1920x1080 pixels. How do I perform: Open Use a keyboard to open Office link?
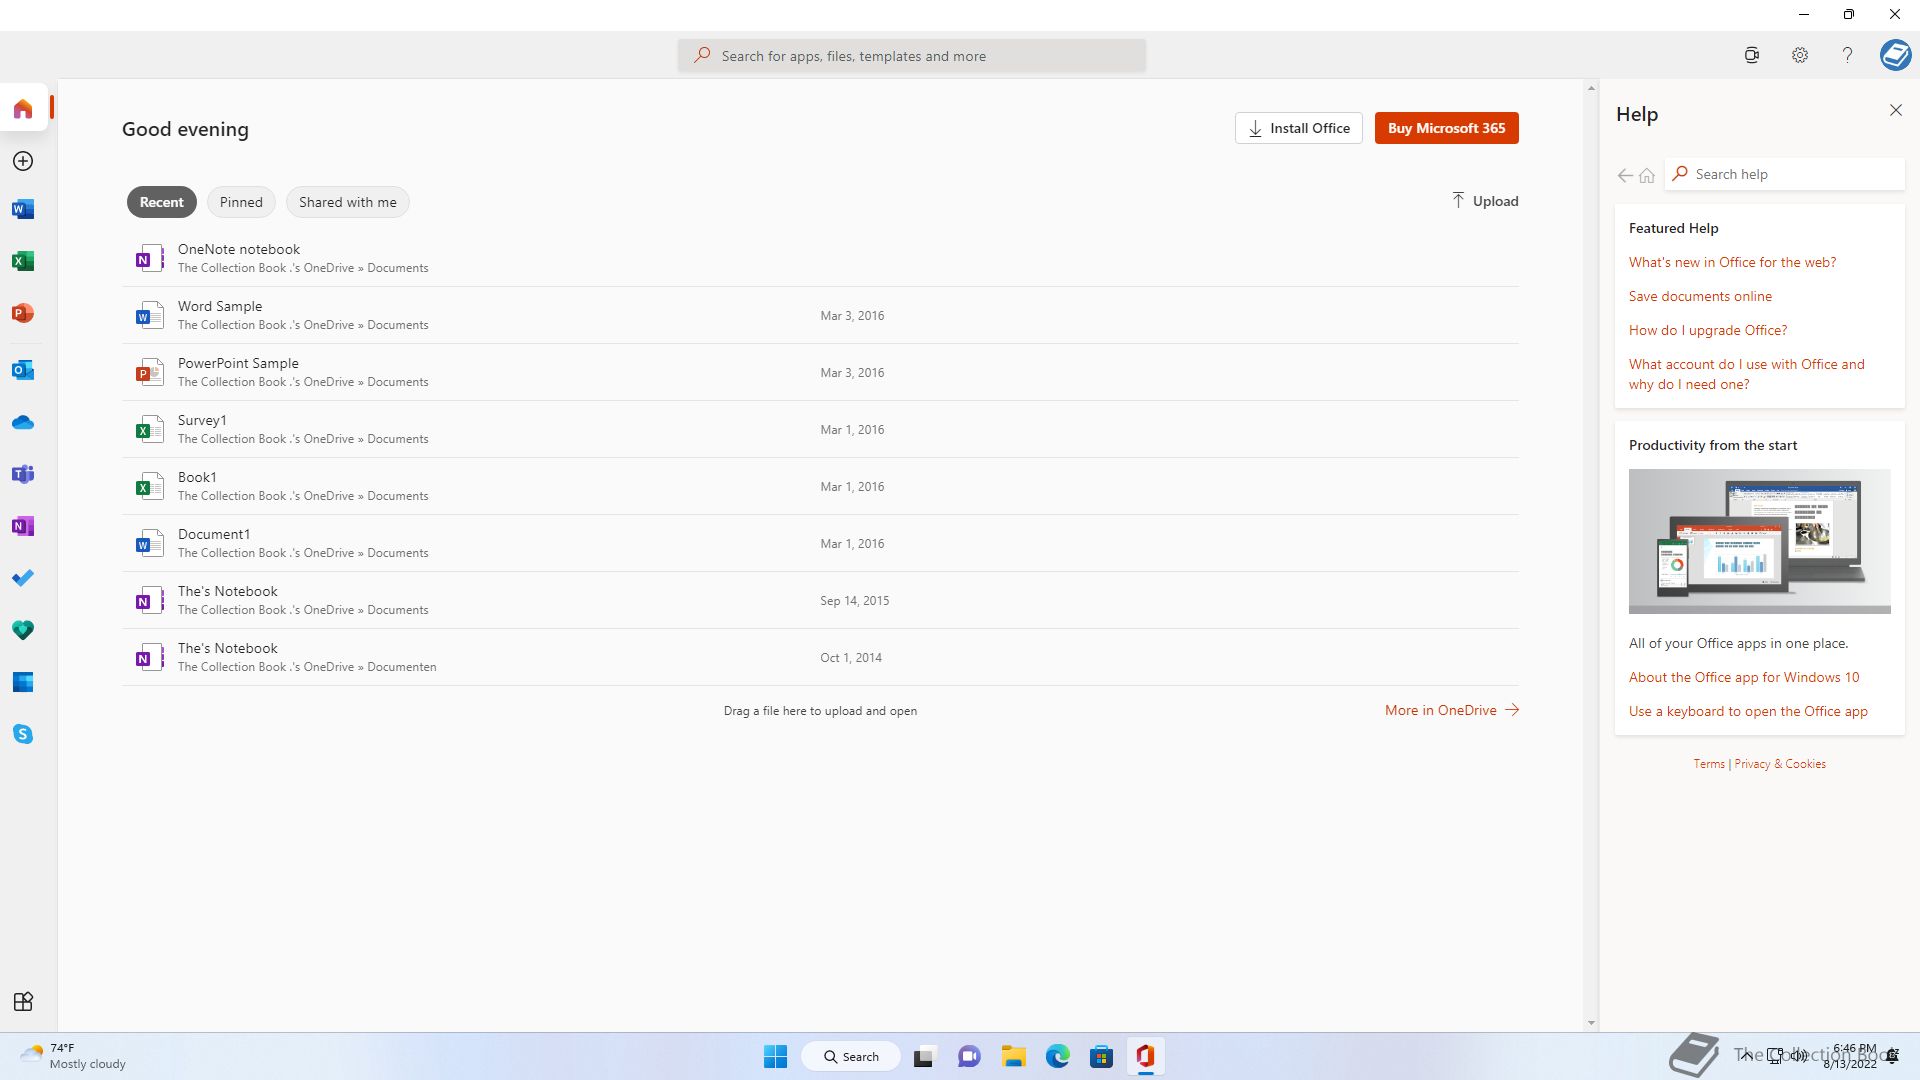[1748, 711]
